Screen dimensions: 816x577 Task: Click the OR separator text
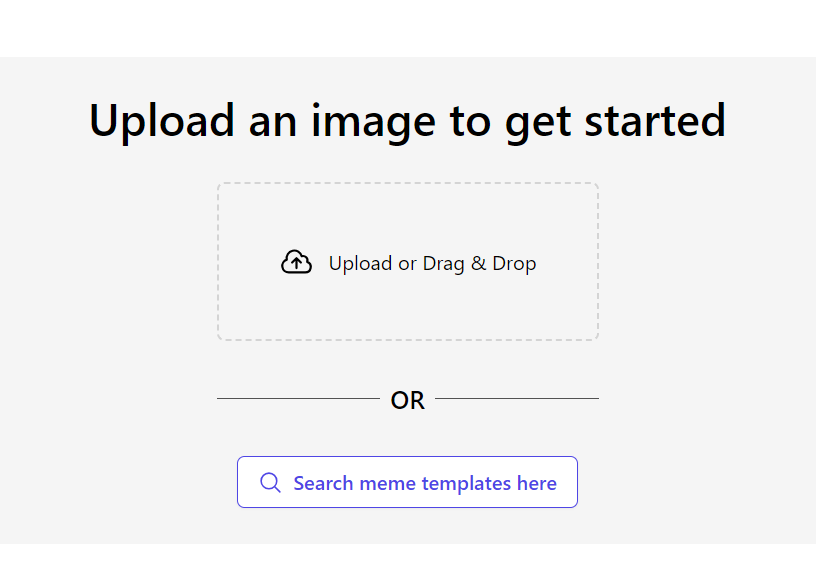(407, 401)
